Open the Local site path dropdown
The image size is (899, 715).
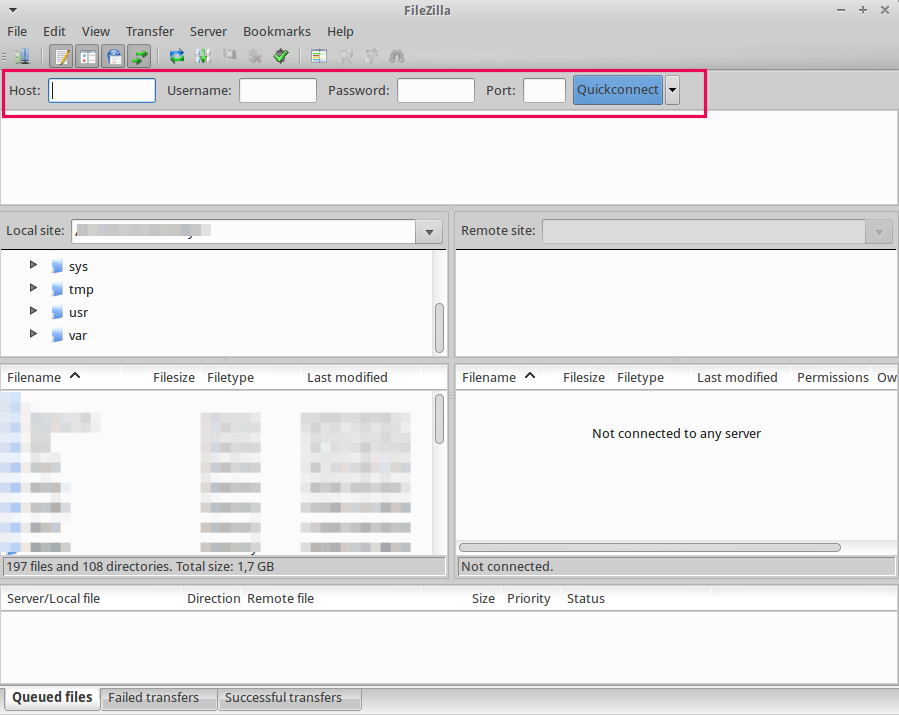click(429, 232)
